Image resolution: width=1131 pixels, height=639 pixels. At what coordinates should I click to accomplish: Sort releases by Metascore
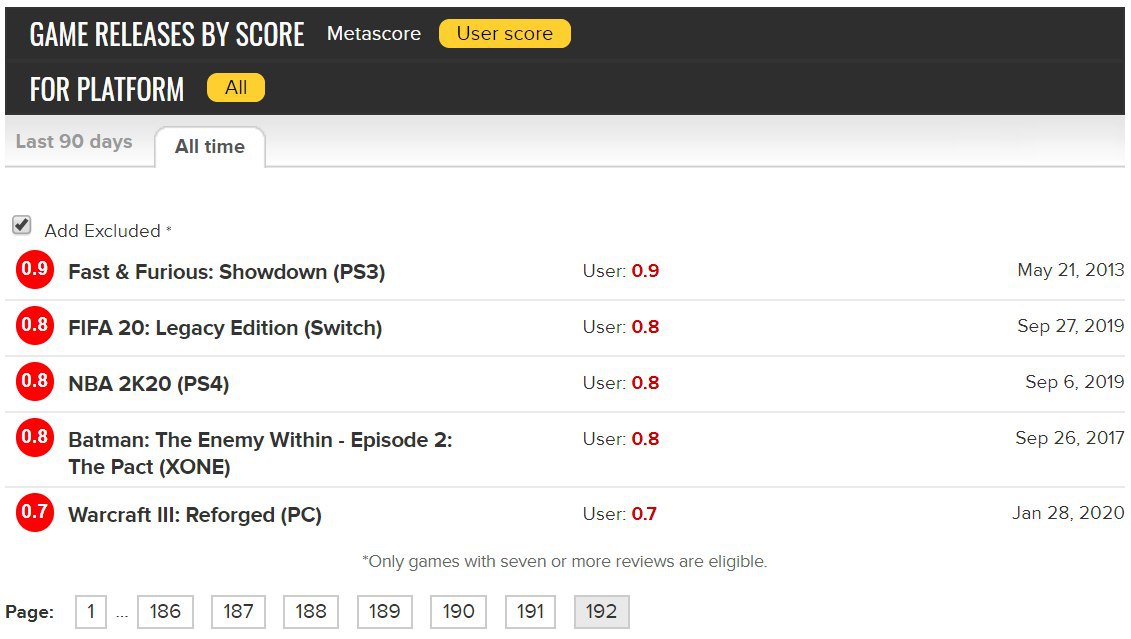pos(374,34)
